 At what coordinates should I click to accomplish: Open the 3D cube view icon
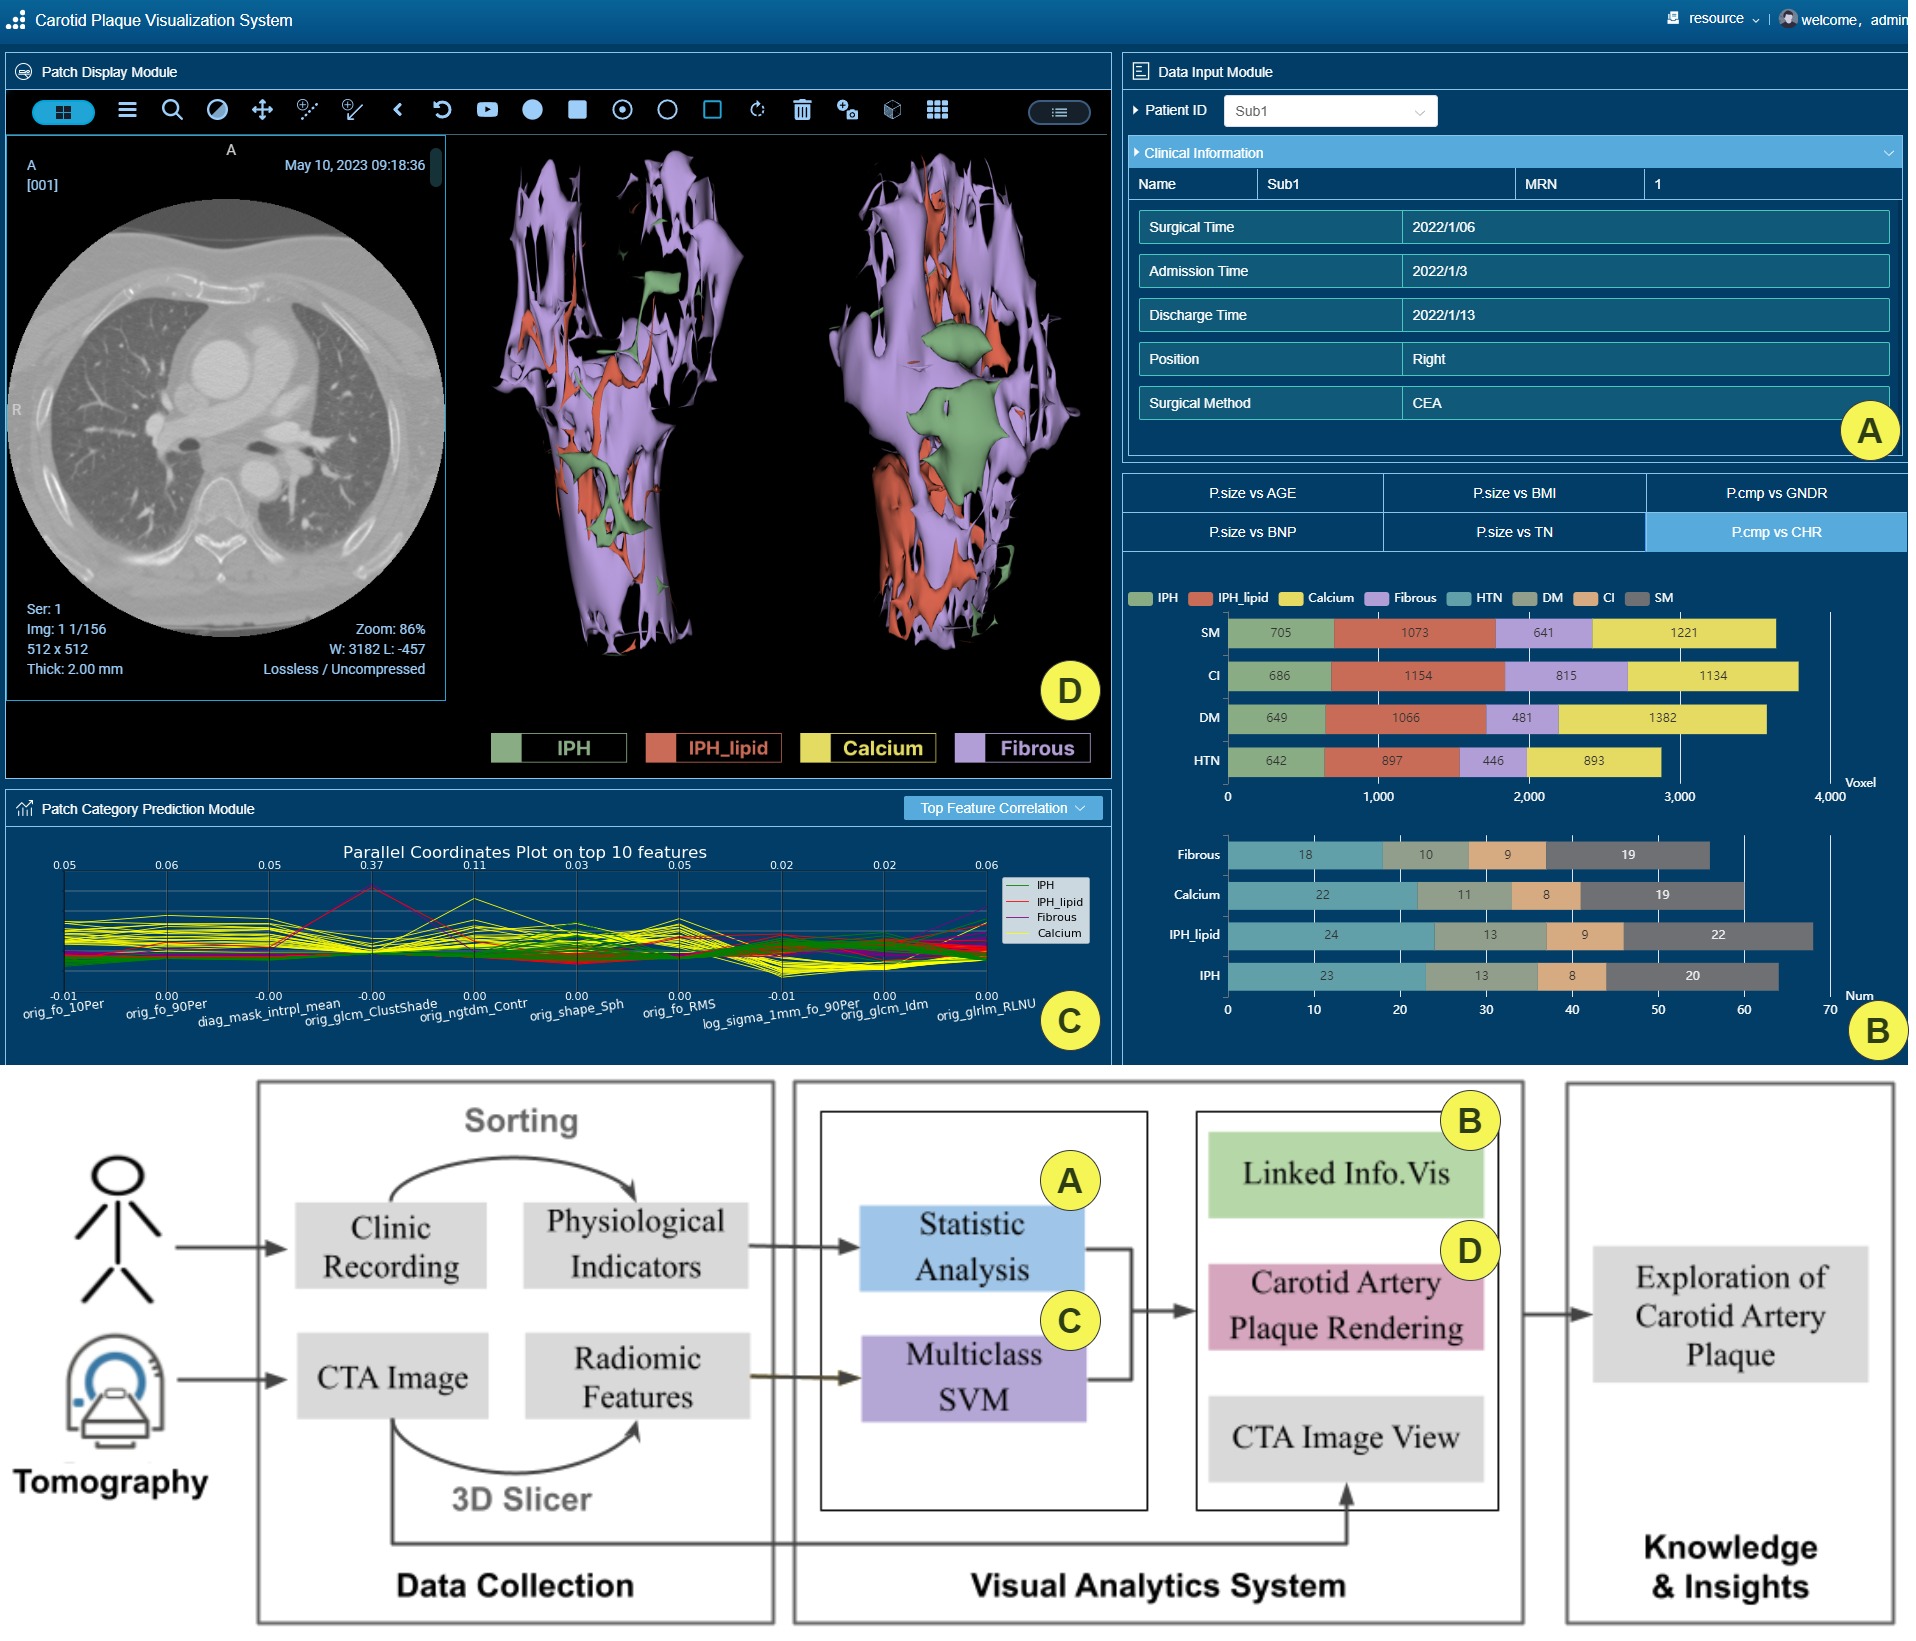(x=892, y=110)
